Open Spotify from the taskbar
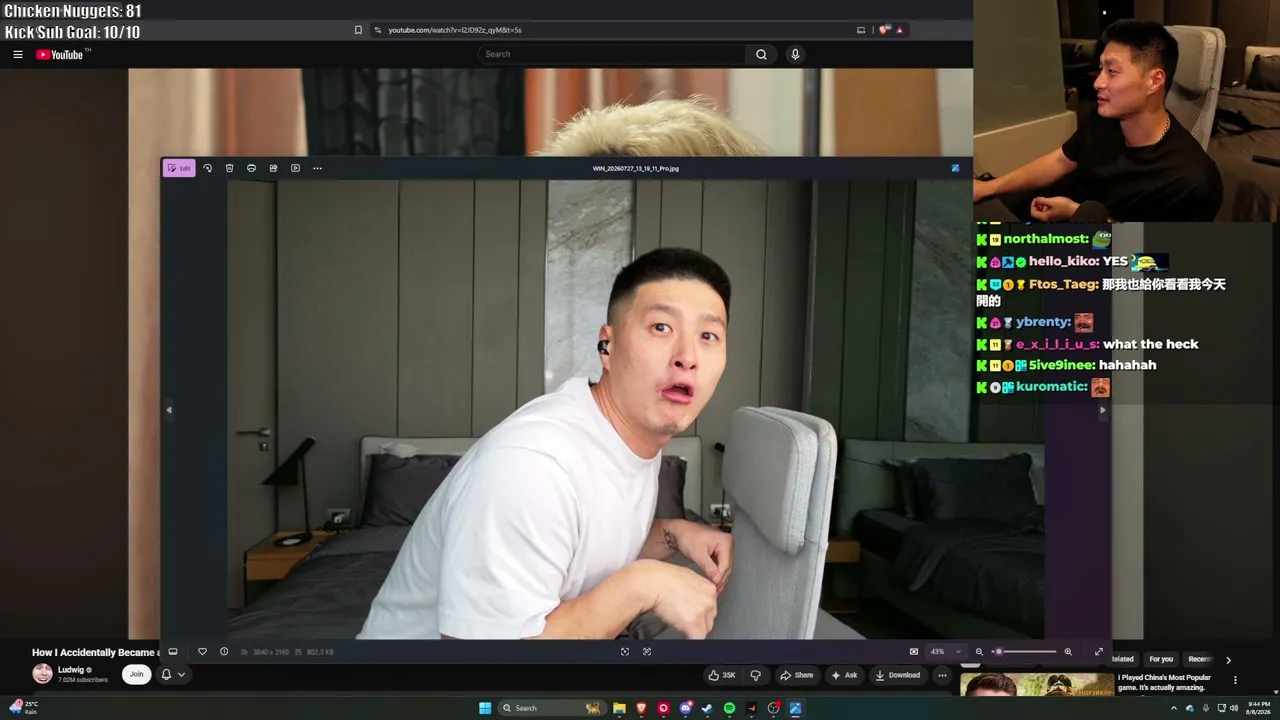 729,708
